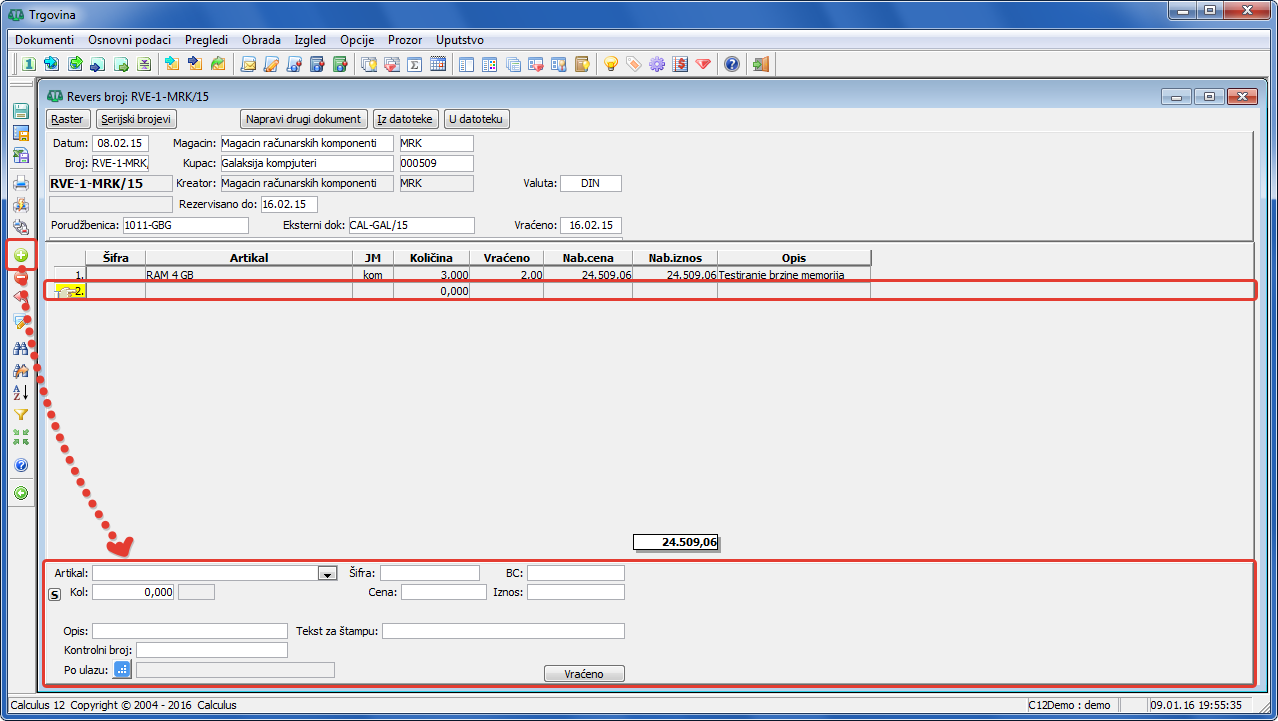This screenshot has width=1278, height=721.
Task: Click the save diskette icon in sidebar
Action: pyautogui.click(x=21, y=111)
